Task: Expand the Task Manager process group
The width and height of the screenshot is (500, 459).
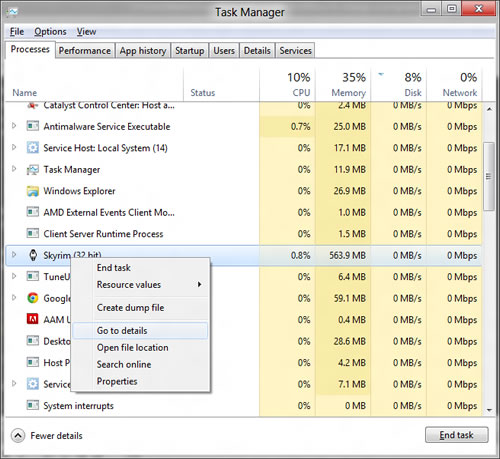Action: 14,169
